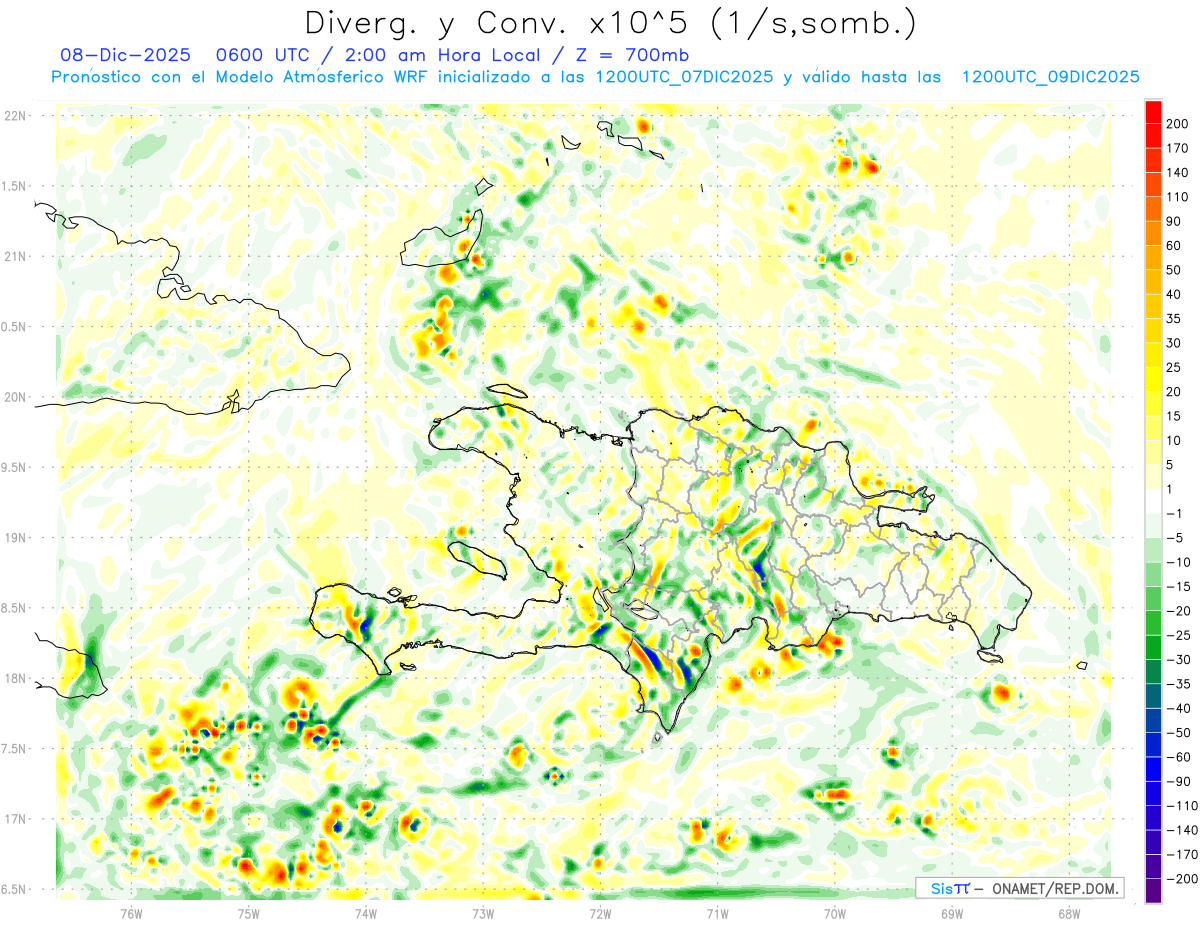Click the '15' value on the color scale
Image resolution: width=1200 pixels, height=927 pixels.
[x=1174, y=416]
